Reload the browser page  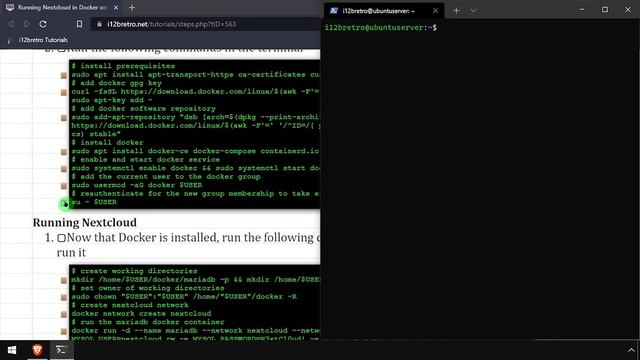tap(43, 24)
